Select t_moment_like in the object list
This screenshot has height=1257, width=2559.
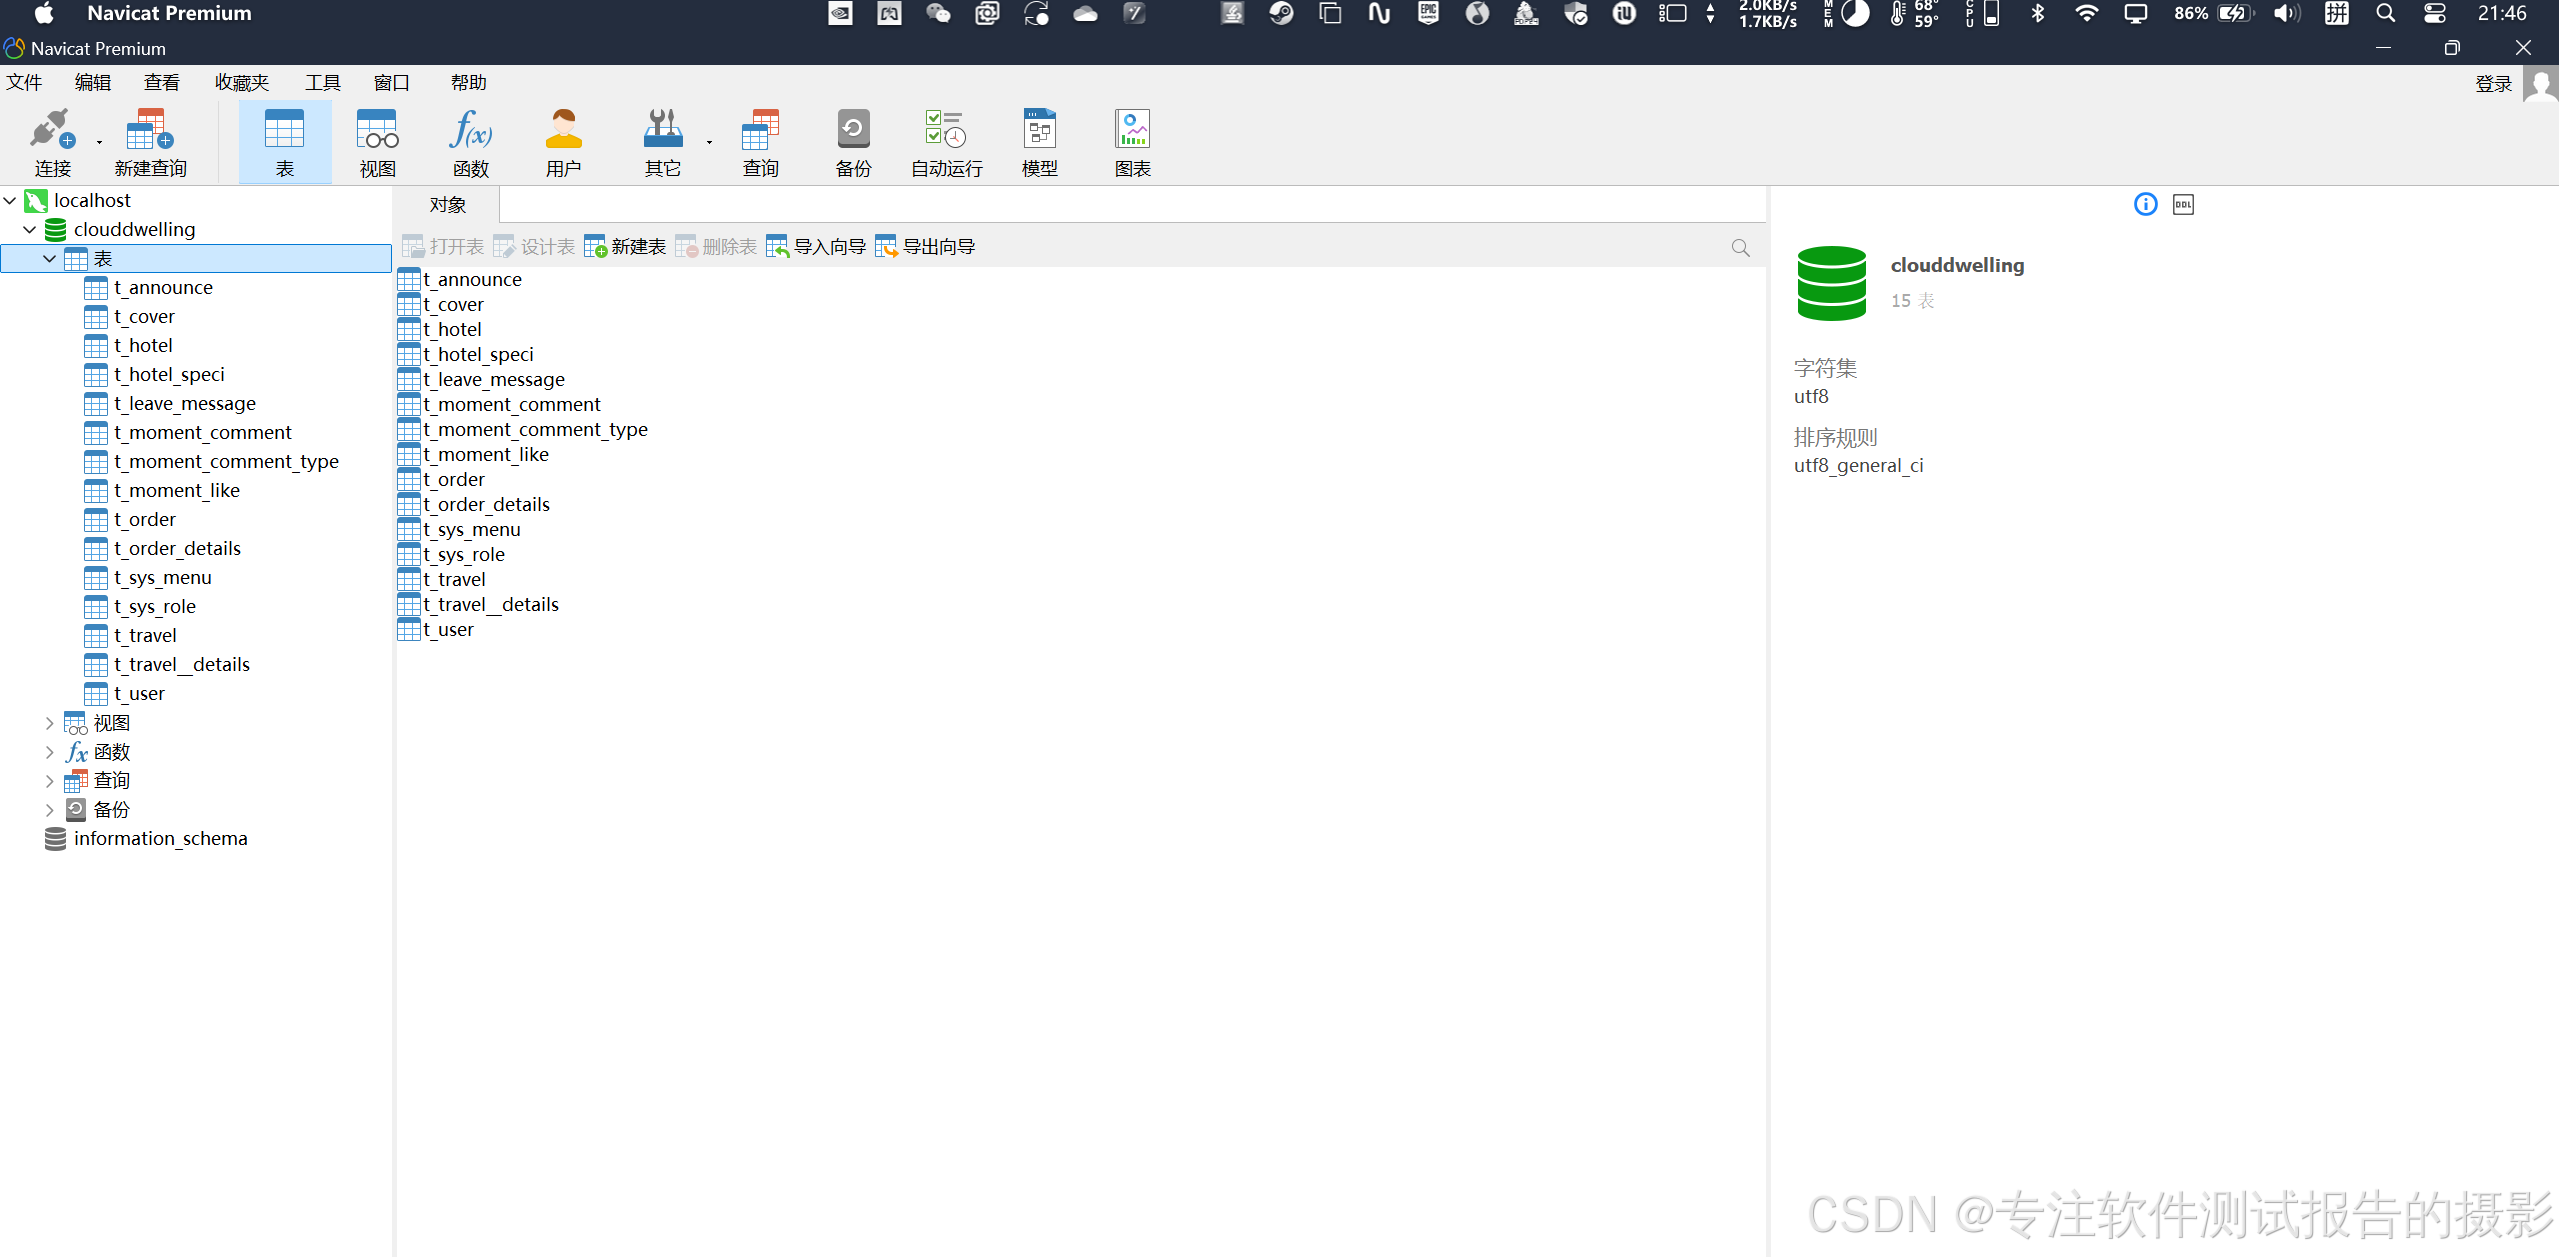pos(486,455)
